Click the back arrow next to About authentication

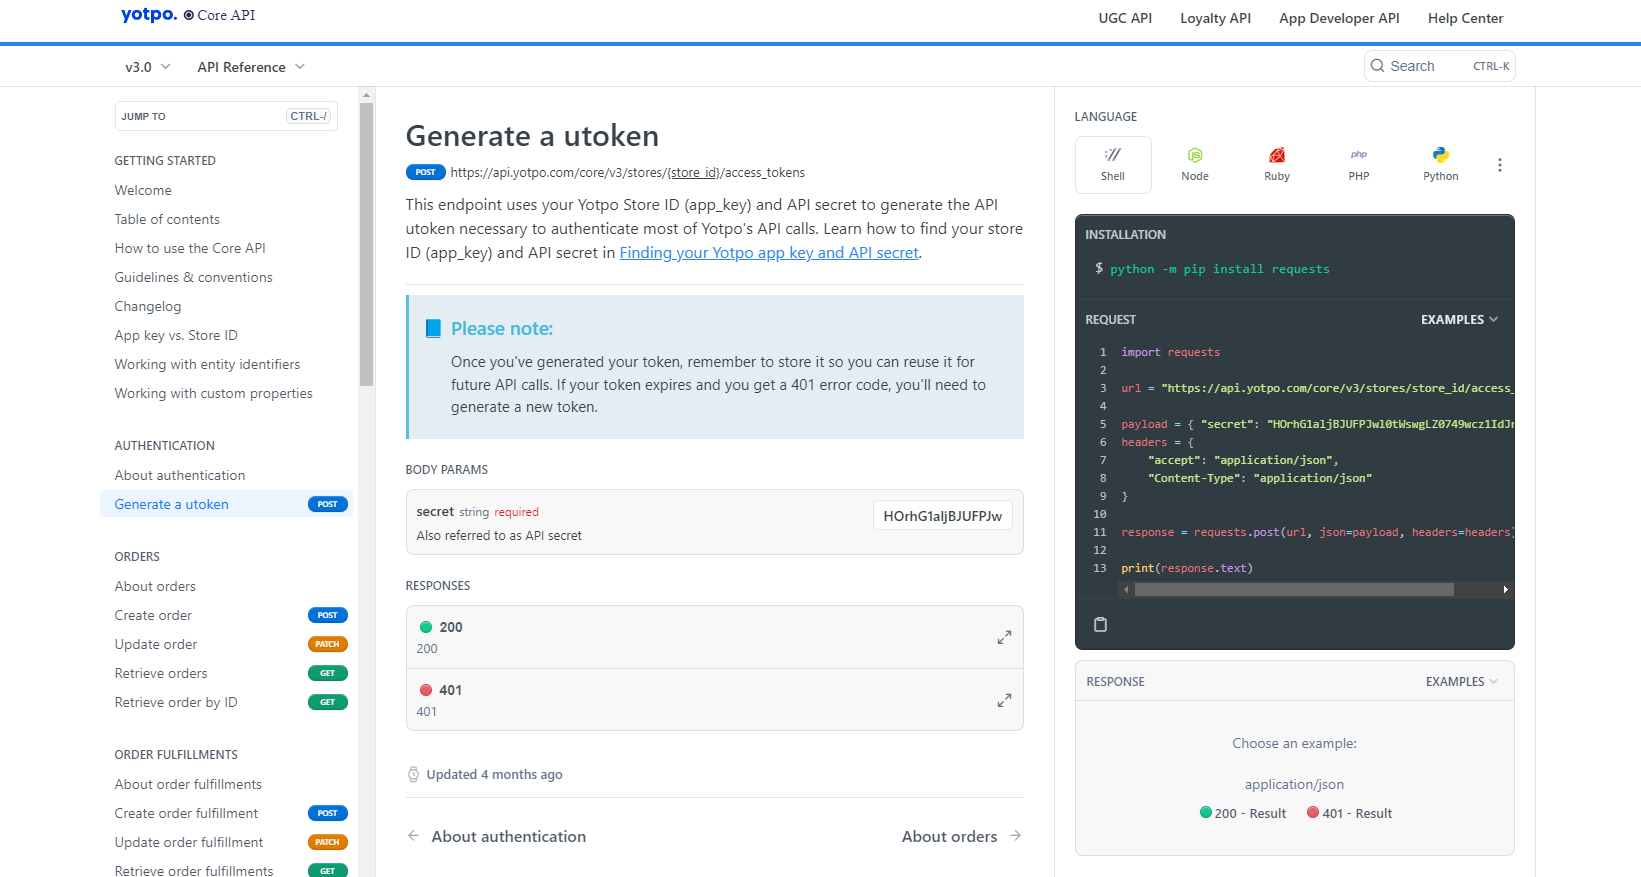413,836
